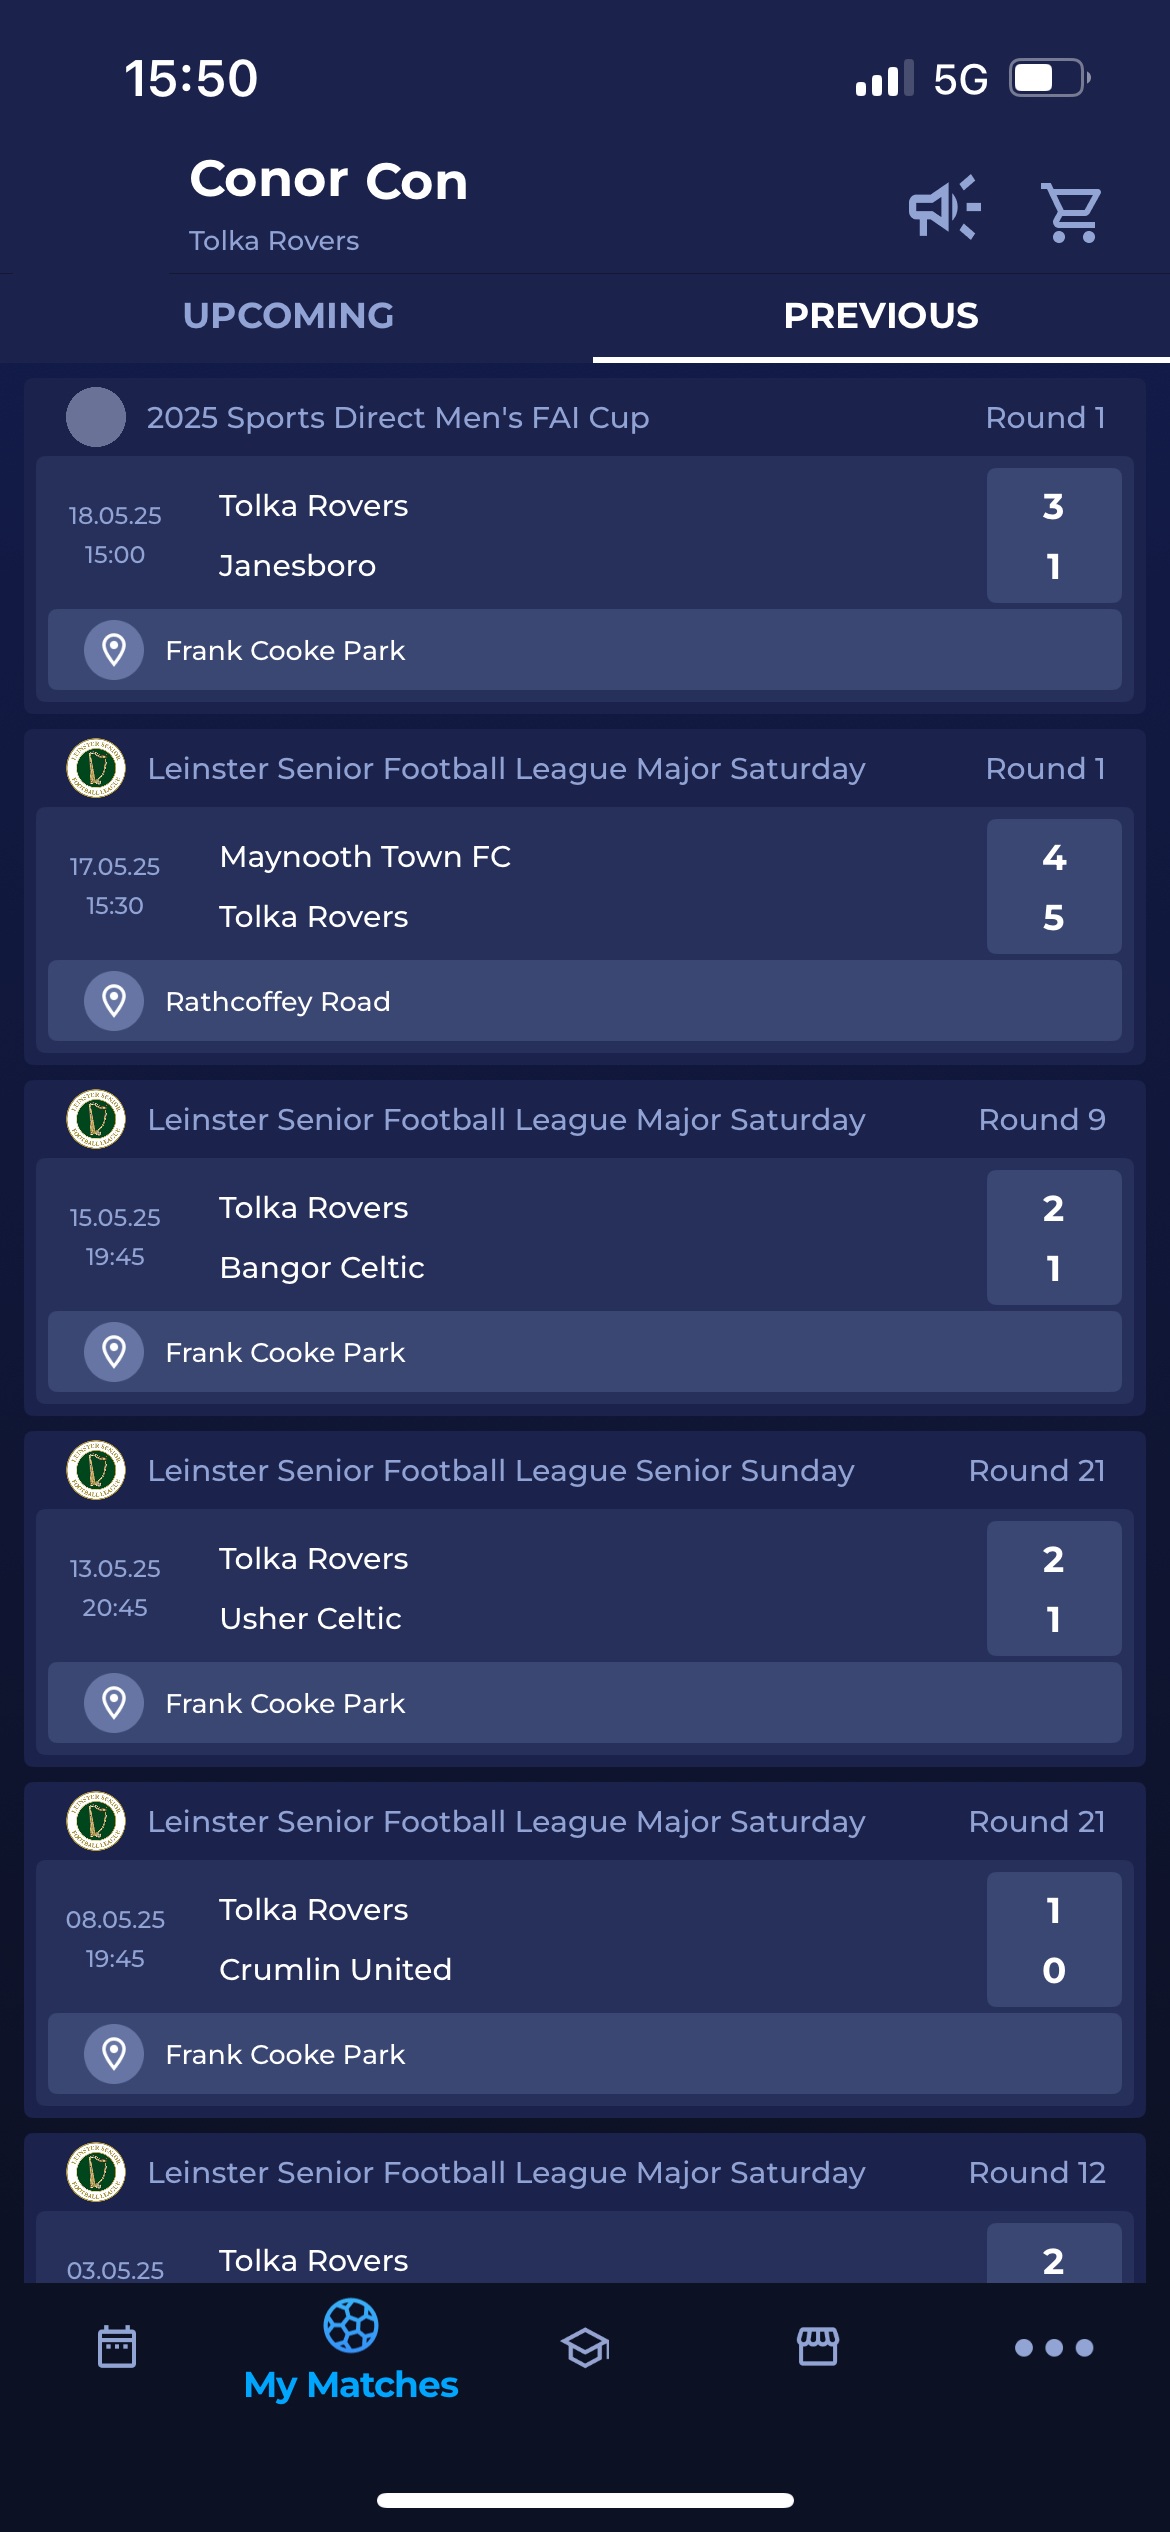Tap FAI Cup competition logo circle
The width and height of the screenshot is (1170, 2532).
(96, 417)
